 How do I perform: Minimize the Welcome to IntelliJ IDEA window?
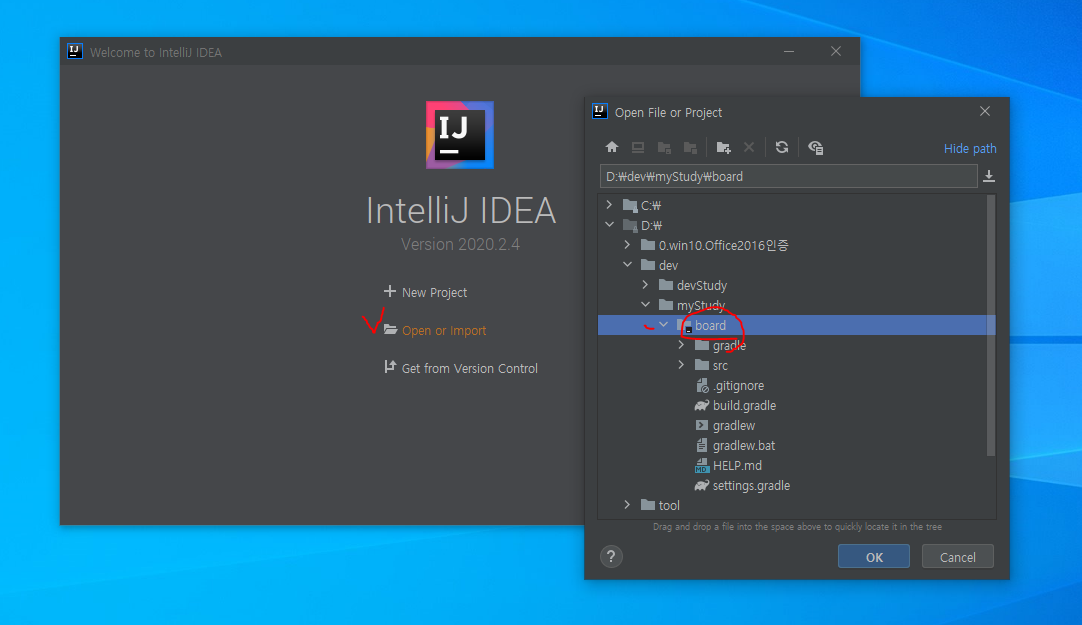(x=789, y=52)
